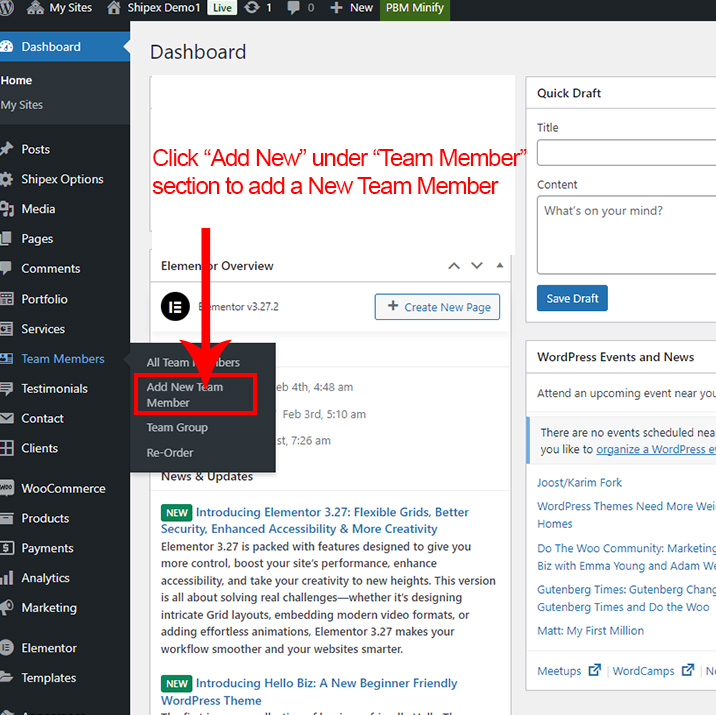Open Introducing Hello Biz article link
The width and height of the screenshot is (716, 715).
pyautogui.click(x=309, y=691)
